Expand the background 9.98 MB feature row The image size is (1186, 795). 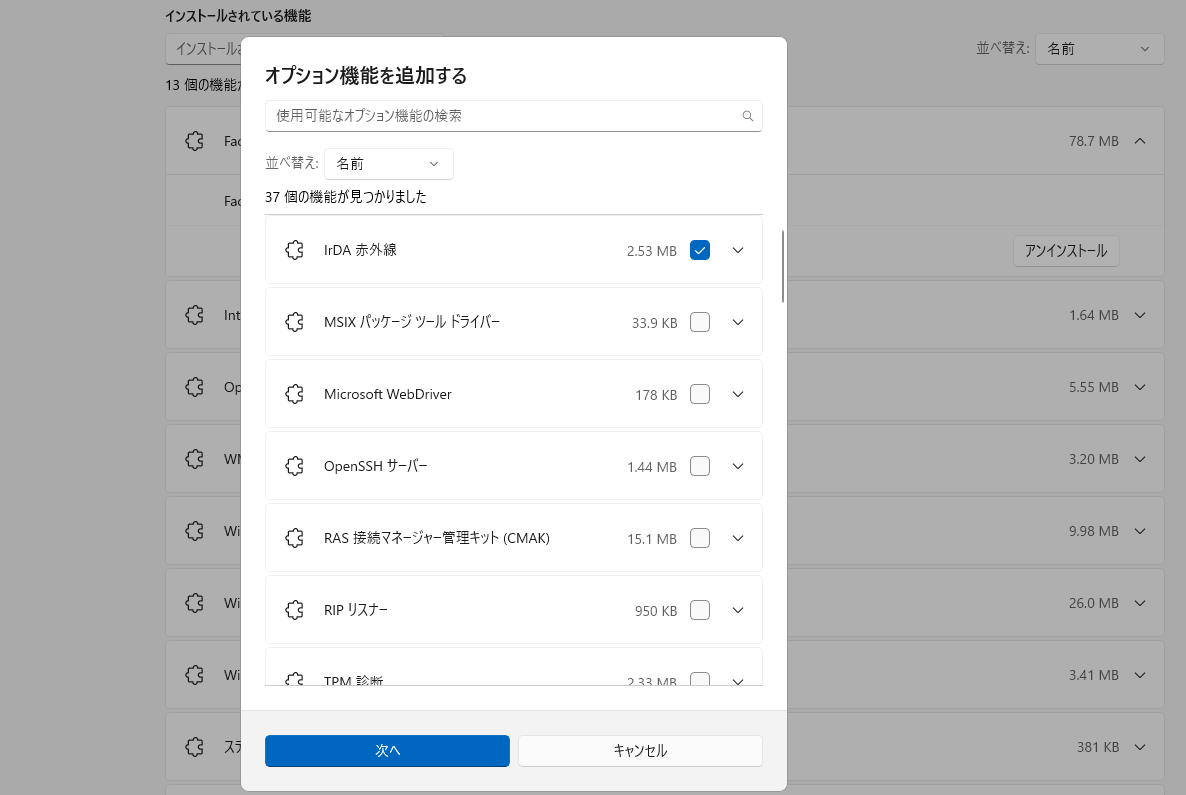point(1140,530)
